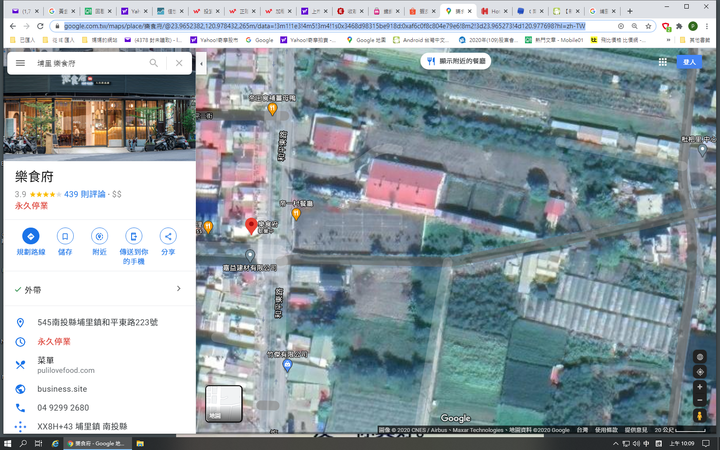Open the notification center icon

tap(706, 444)
